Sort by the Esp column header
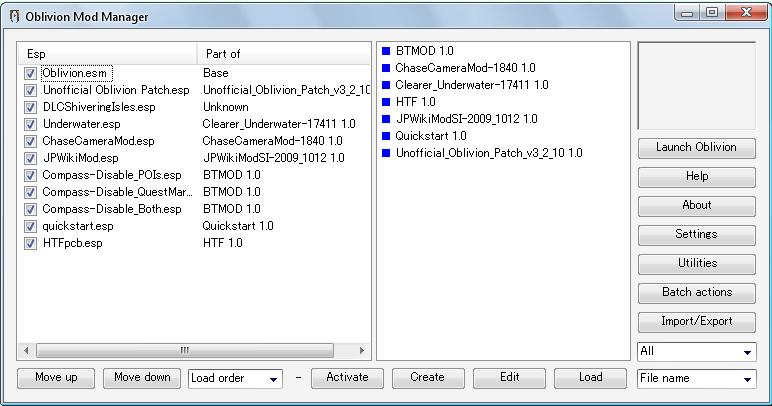The height and width of the screenshot is (406, 772). [x=107, y=54]
